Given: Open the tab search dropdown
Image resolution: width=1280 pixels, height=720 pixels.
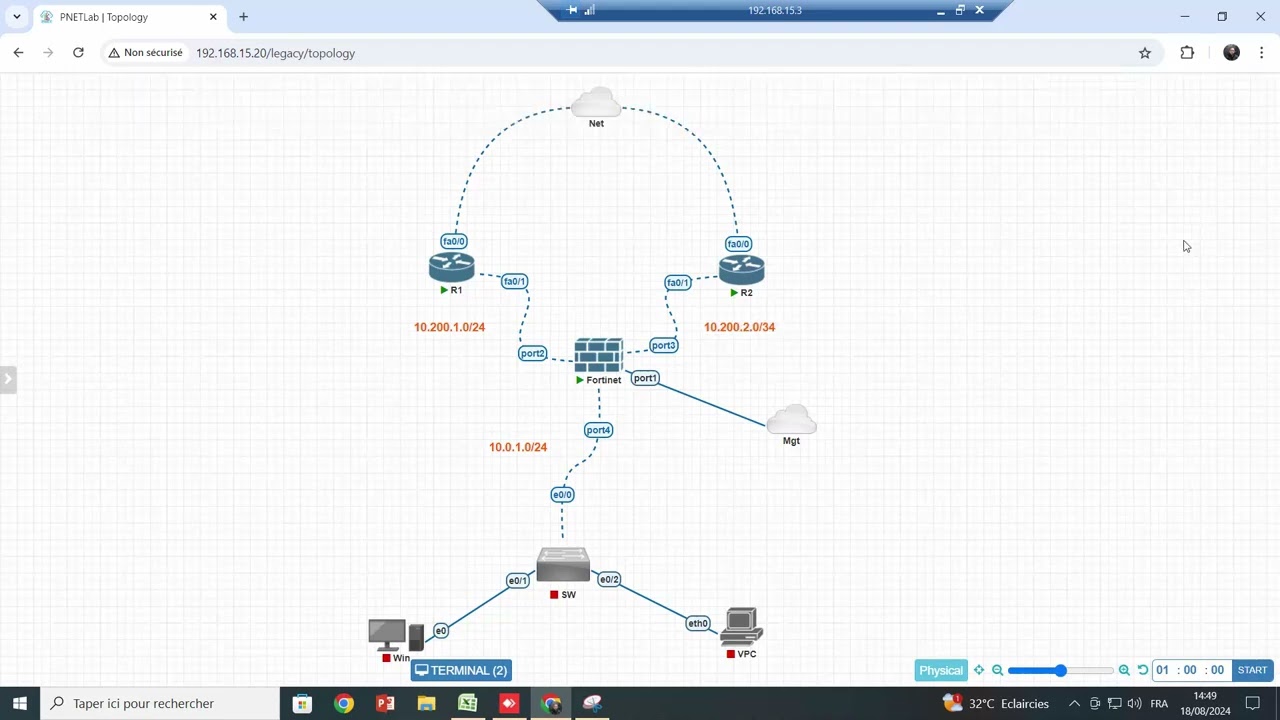Looking at the screenshot, I should 17,17.
